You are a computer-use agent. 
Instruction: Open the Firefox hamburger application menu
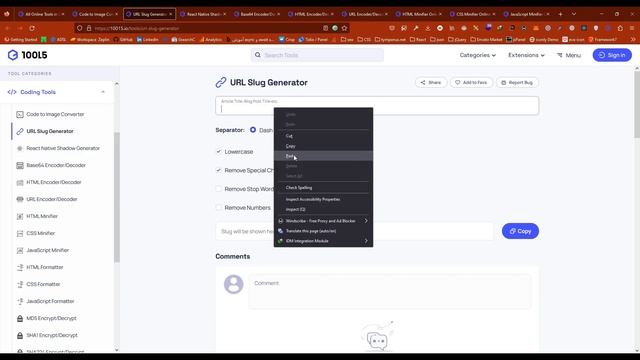pos(632,28)
